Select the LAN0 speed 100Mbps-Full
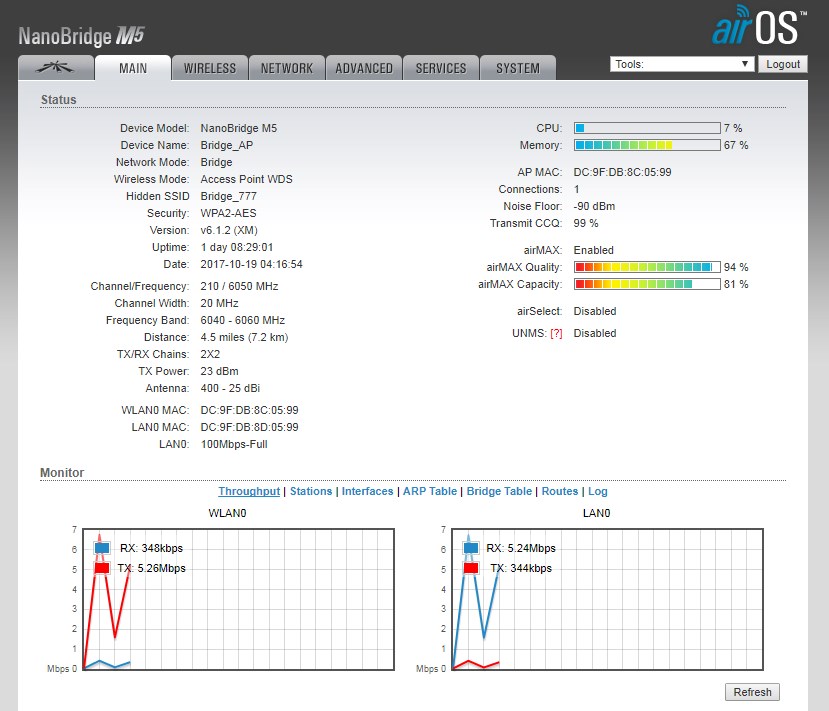The width and height of the screenshot is (829, 711). [x=234, y=444]
